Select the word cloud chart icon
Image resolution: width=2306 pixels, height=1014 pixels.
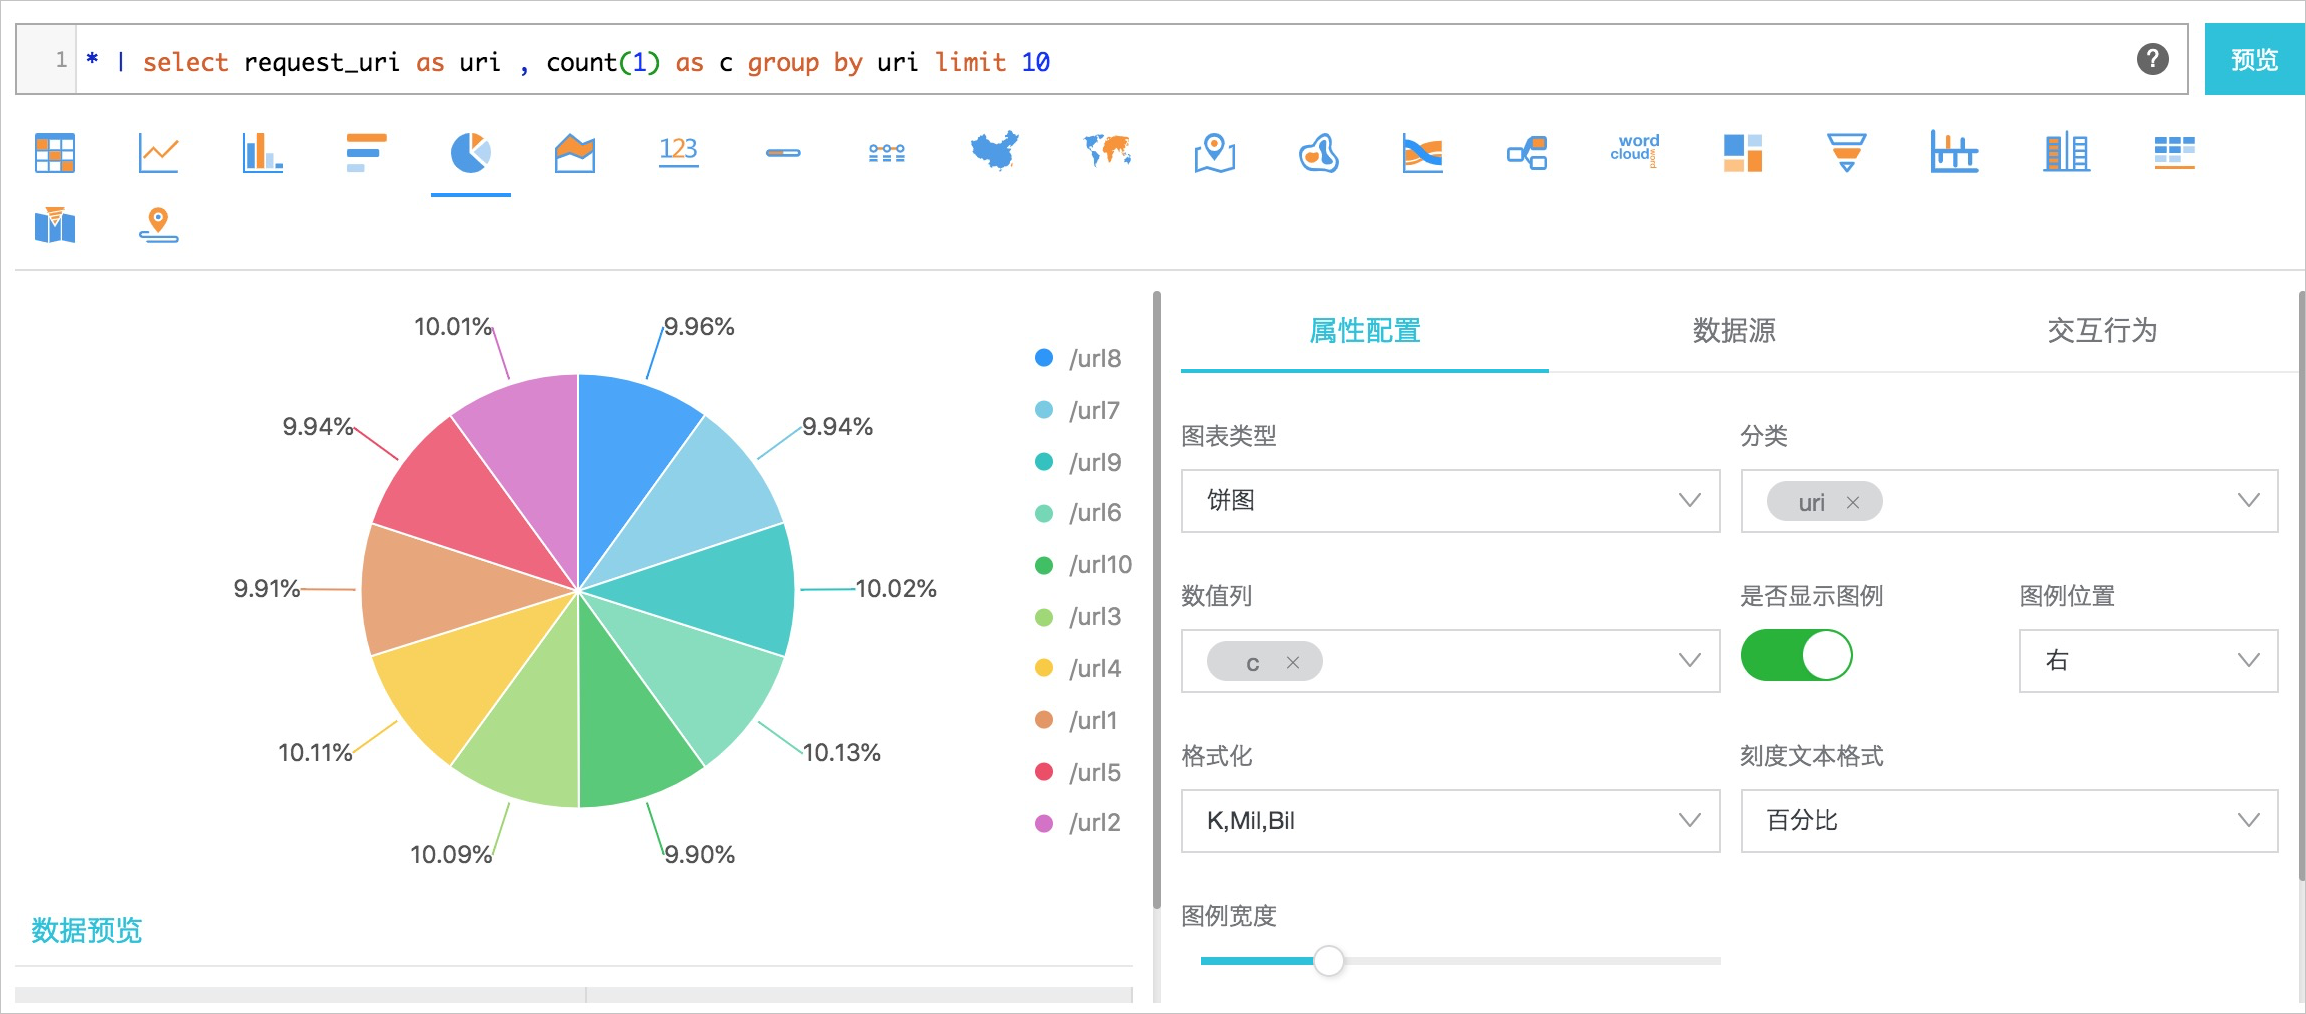1635,150
